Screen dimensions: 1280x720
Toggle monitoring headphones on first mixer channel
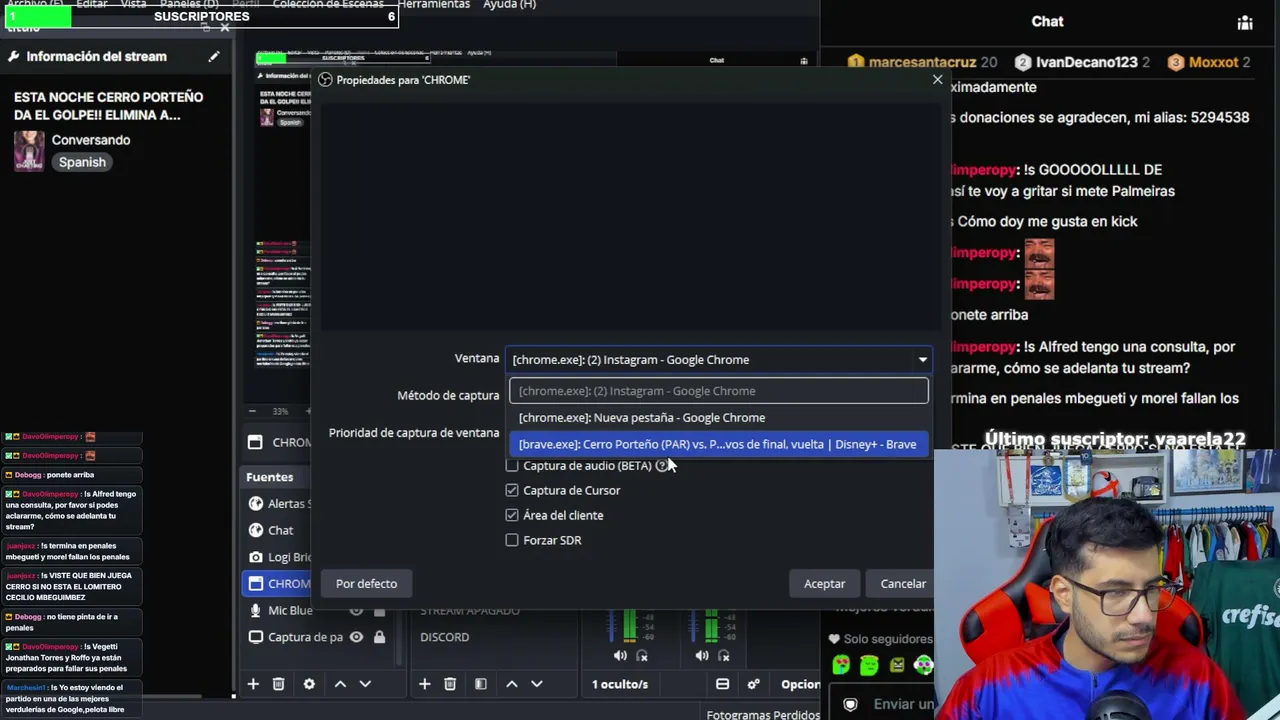642,656
